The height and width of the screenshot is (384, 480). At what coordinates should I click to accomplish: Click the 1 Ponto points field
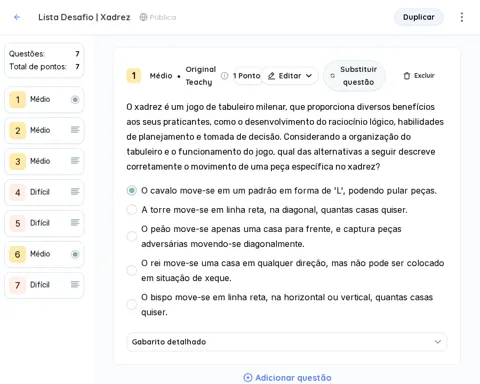point(247,76)
